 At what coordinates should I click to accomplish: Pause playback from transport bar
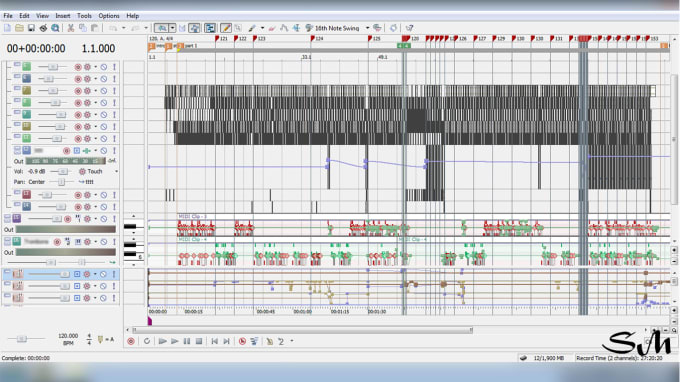tap(186, 341)
